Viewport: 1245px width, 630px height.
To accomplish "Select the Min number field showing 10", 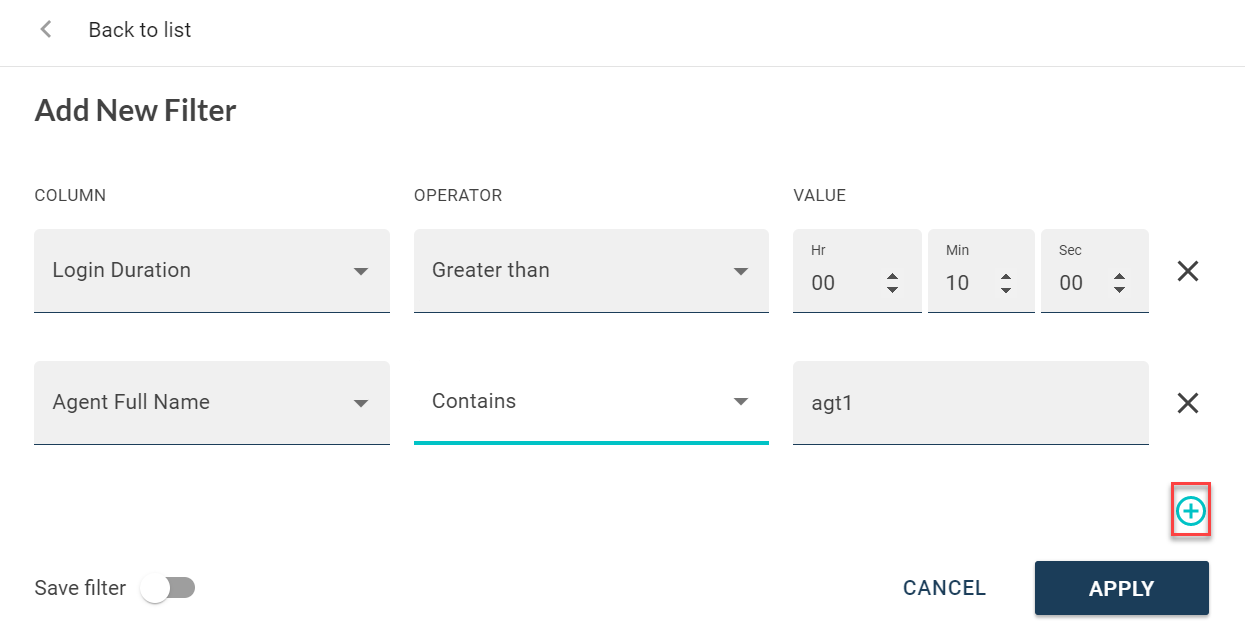I will pyautogui.click(x=965, y=283).
